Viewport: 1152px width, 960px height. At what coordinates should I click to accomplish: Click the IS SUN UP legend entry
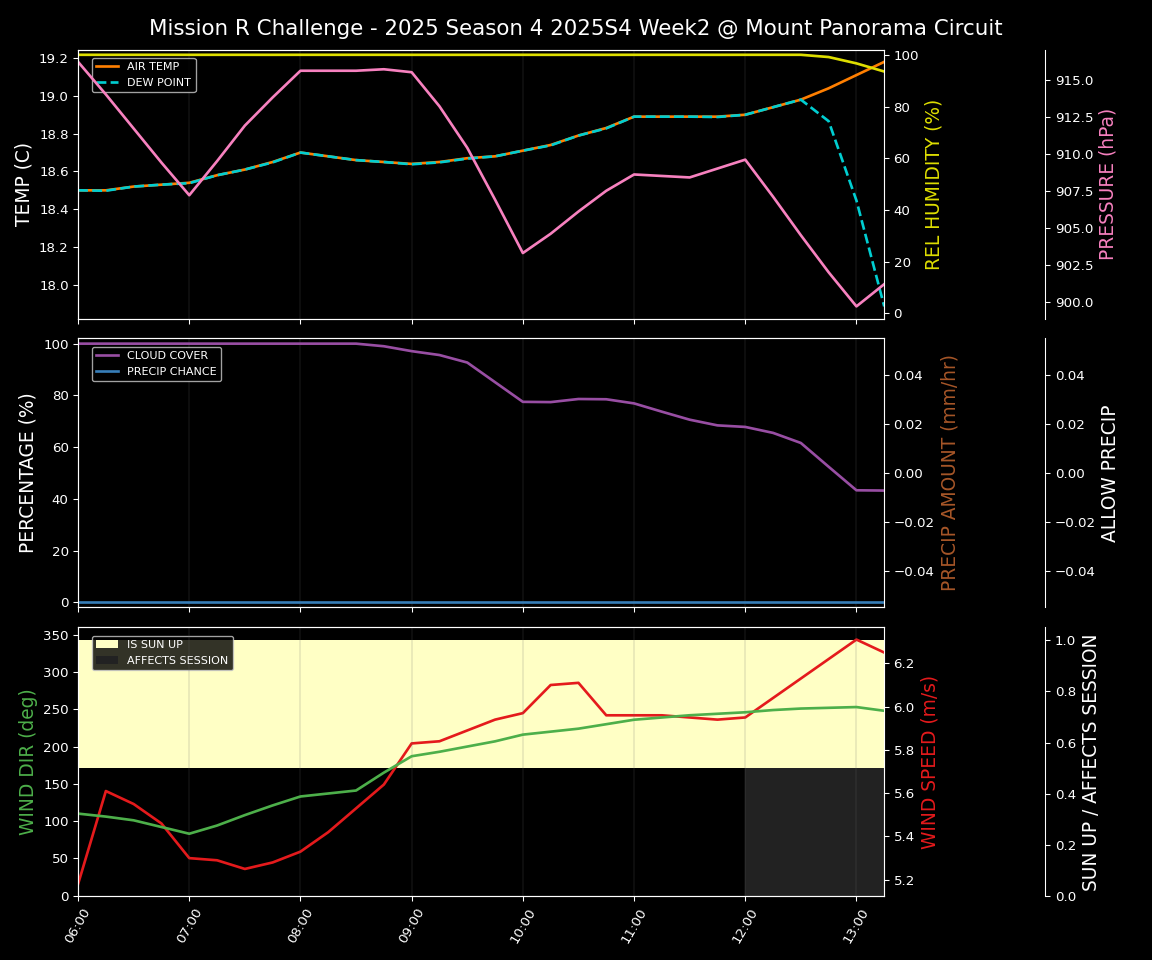(x=153, y=645)
